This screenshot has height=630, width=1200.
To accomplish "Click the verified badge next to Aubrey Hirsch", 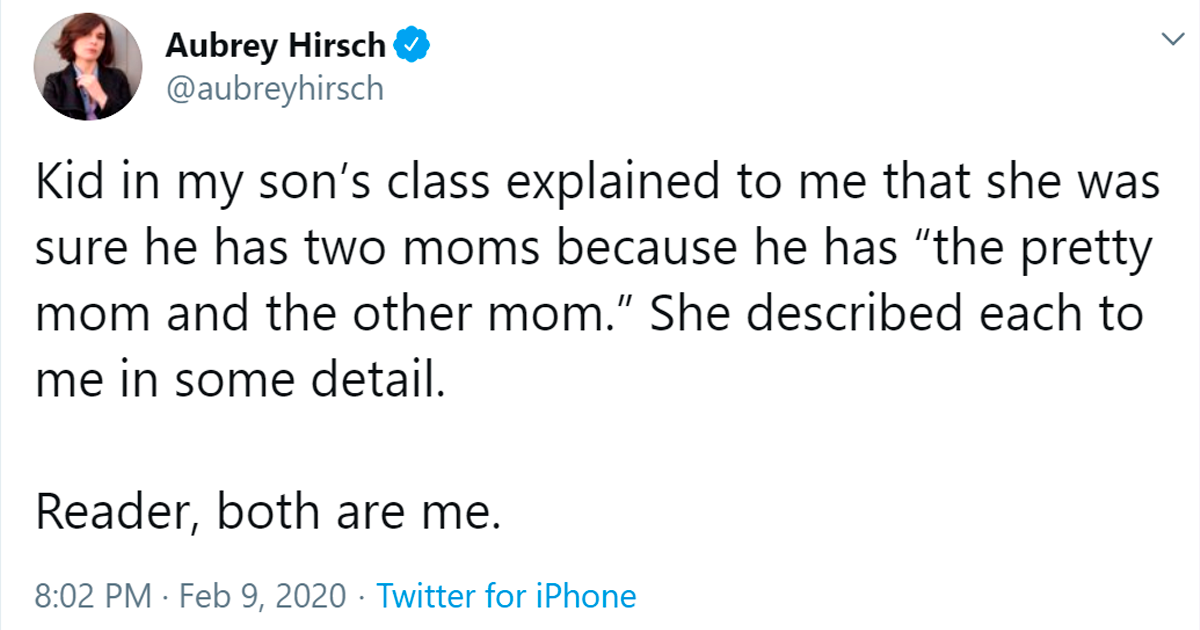I will point(411,43).
